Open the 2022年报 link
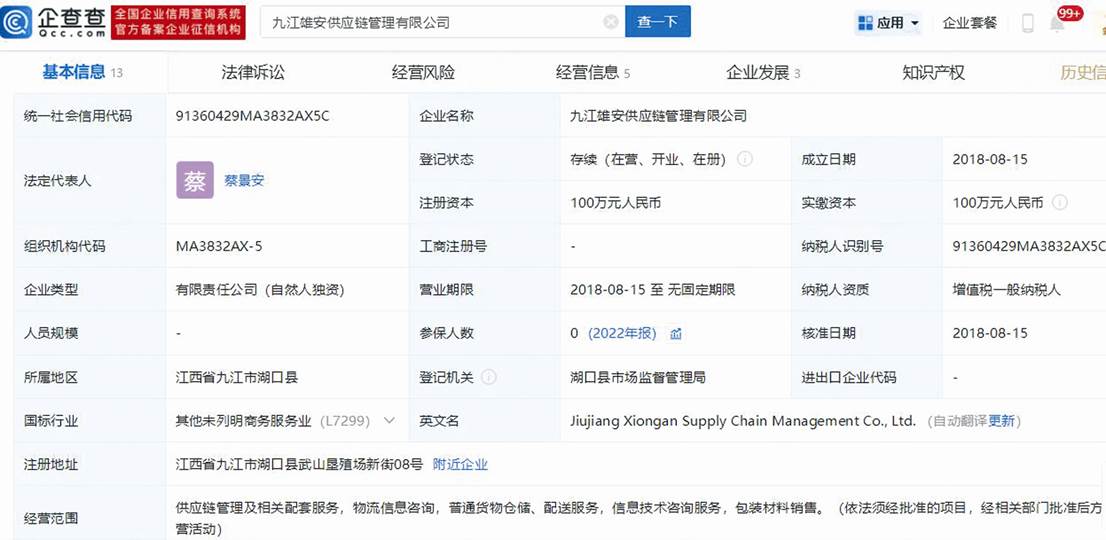The image size is (1106, 540). point(622,333)
